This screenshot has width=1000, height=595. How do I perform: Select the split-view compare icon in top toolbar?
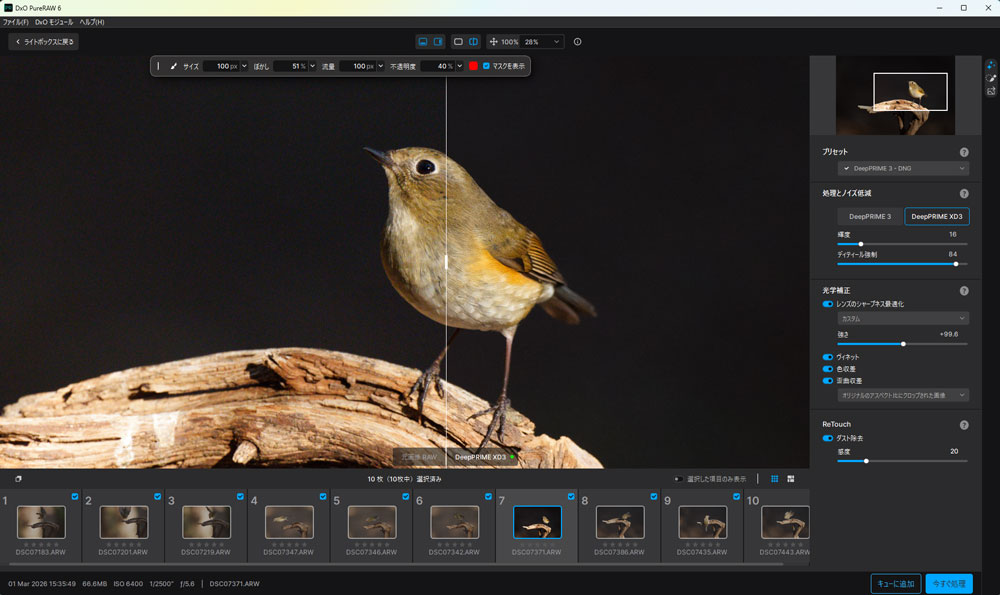coord(473,42)
